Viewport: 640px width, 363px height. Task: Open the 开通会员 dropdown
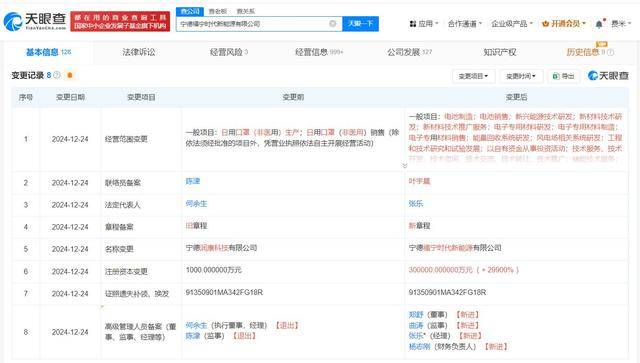pyautogui.click(x=564, y=24)
